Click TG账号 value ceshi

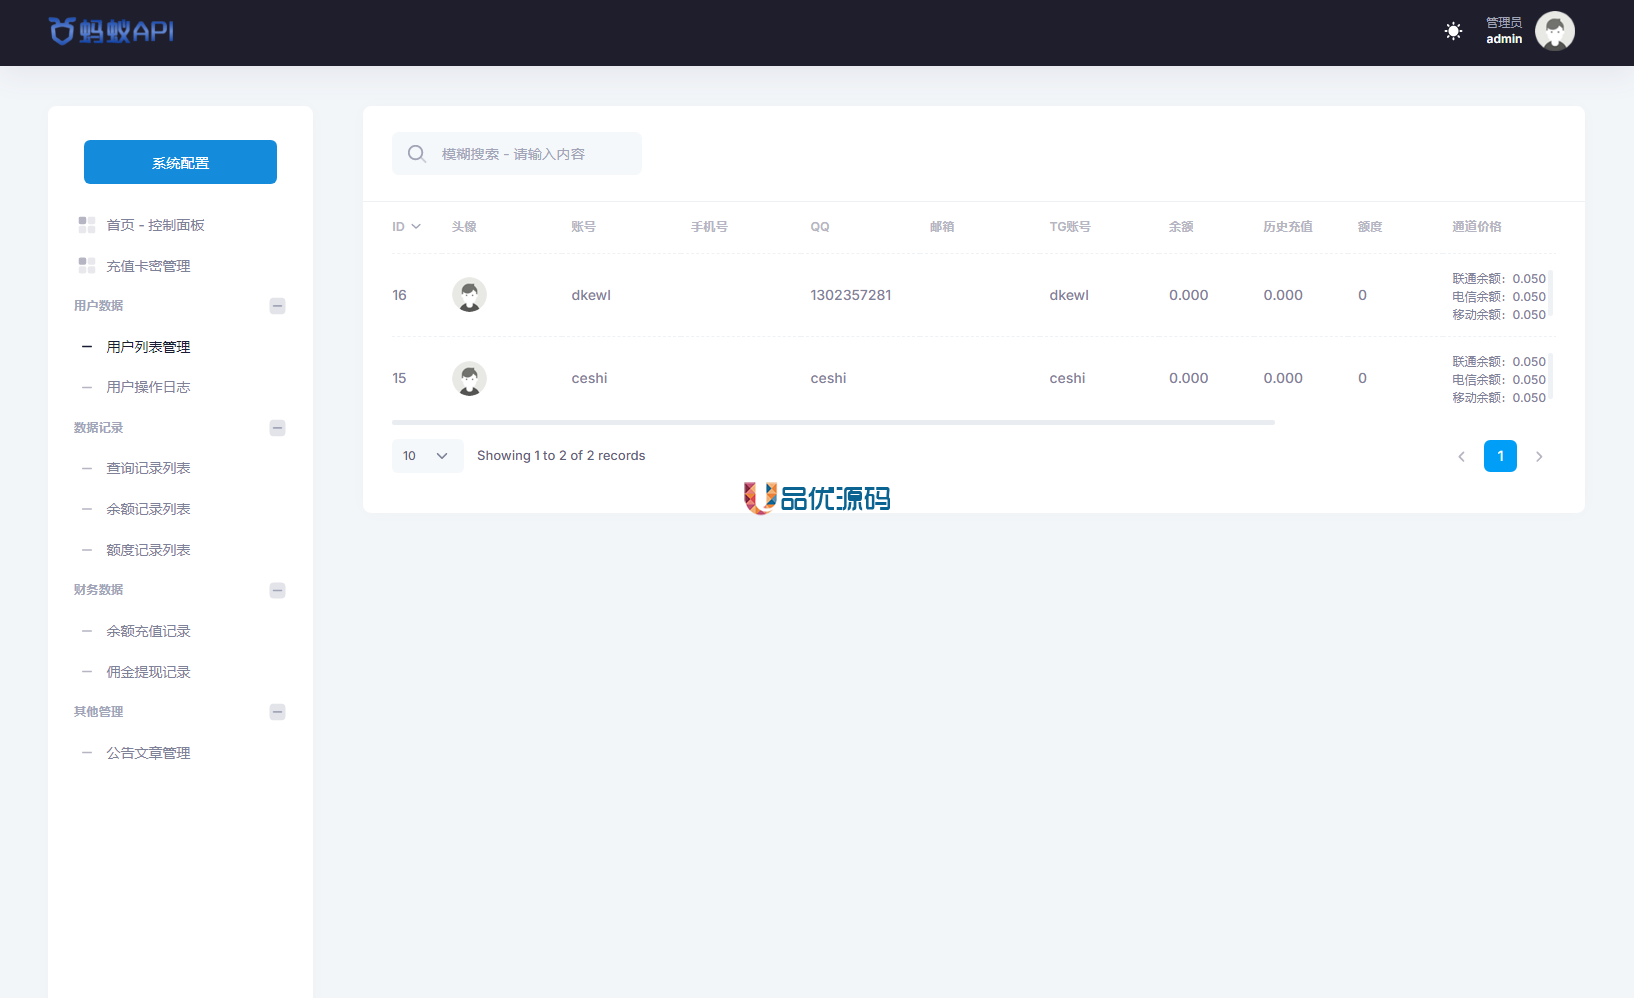click(x=1067, y=378)
